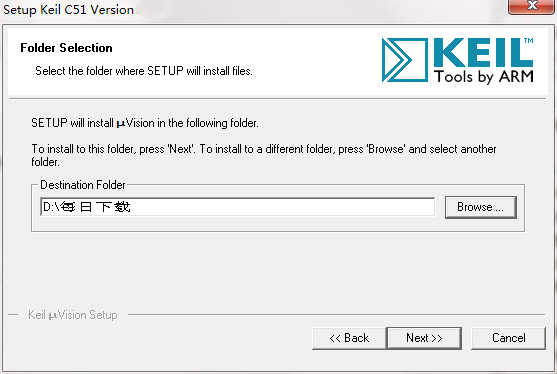Click the µ symbol in the µVision install text

point(121,124)
